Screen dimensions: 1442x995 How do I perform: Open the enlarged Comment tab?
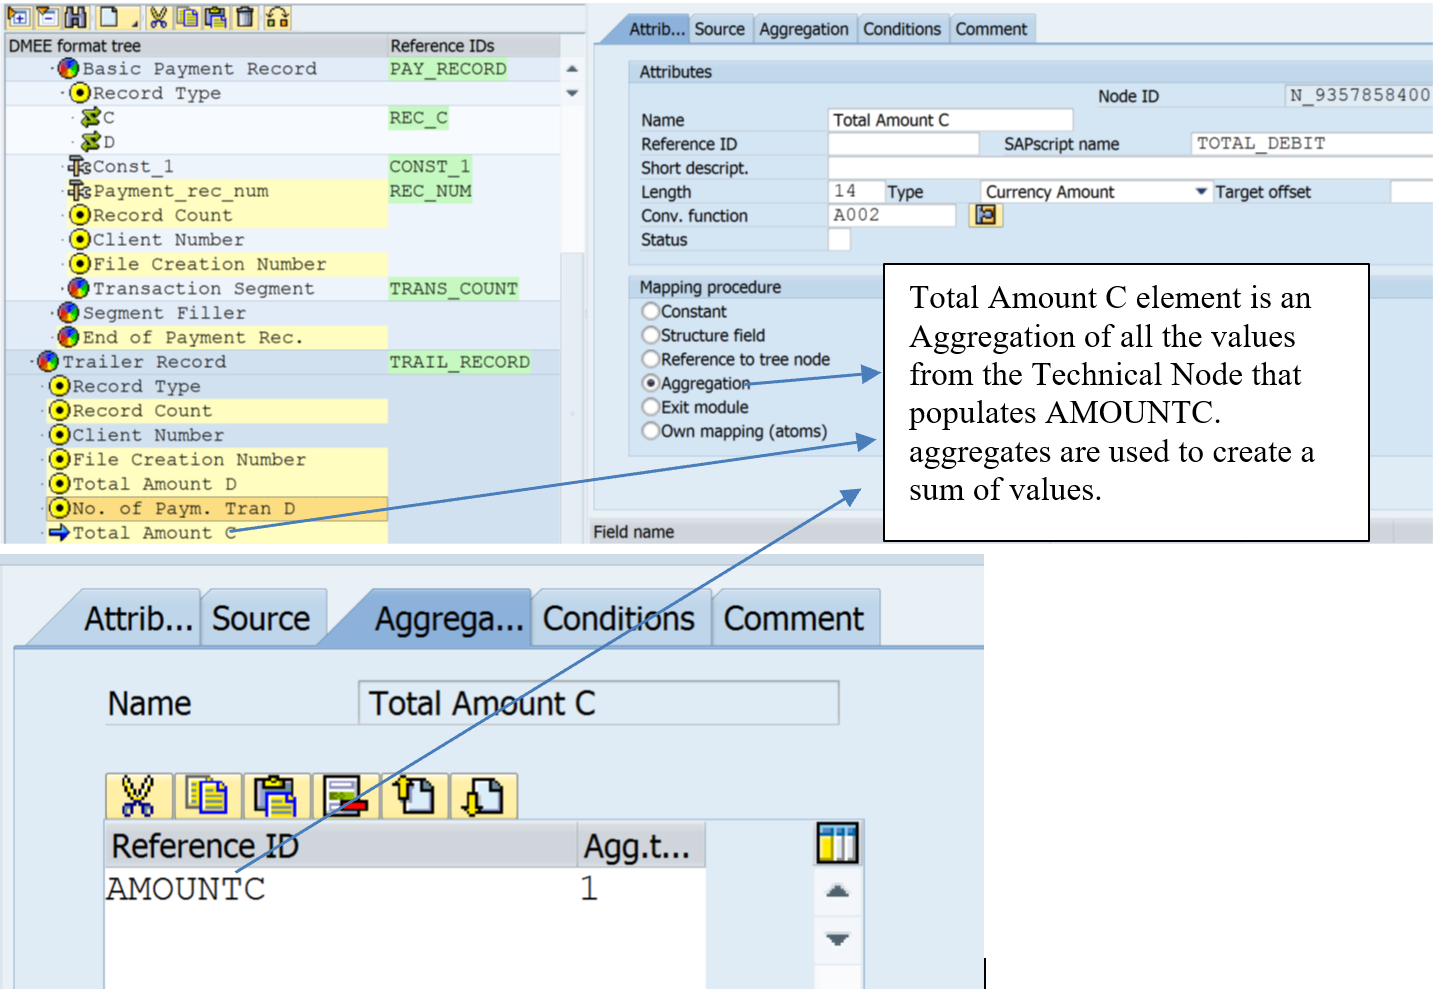[x=794, y=619]
